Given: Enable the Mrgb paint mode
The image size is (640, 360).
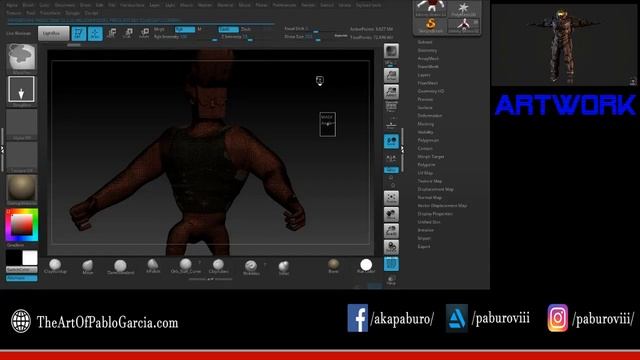Looking at the screenshot, I should point(159,29).
